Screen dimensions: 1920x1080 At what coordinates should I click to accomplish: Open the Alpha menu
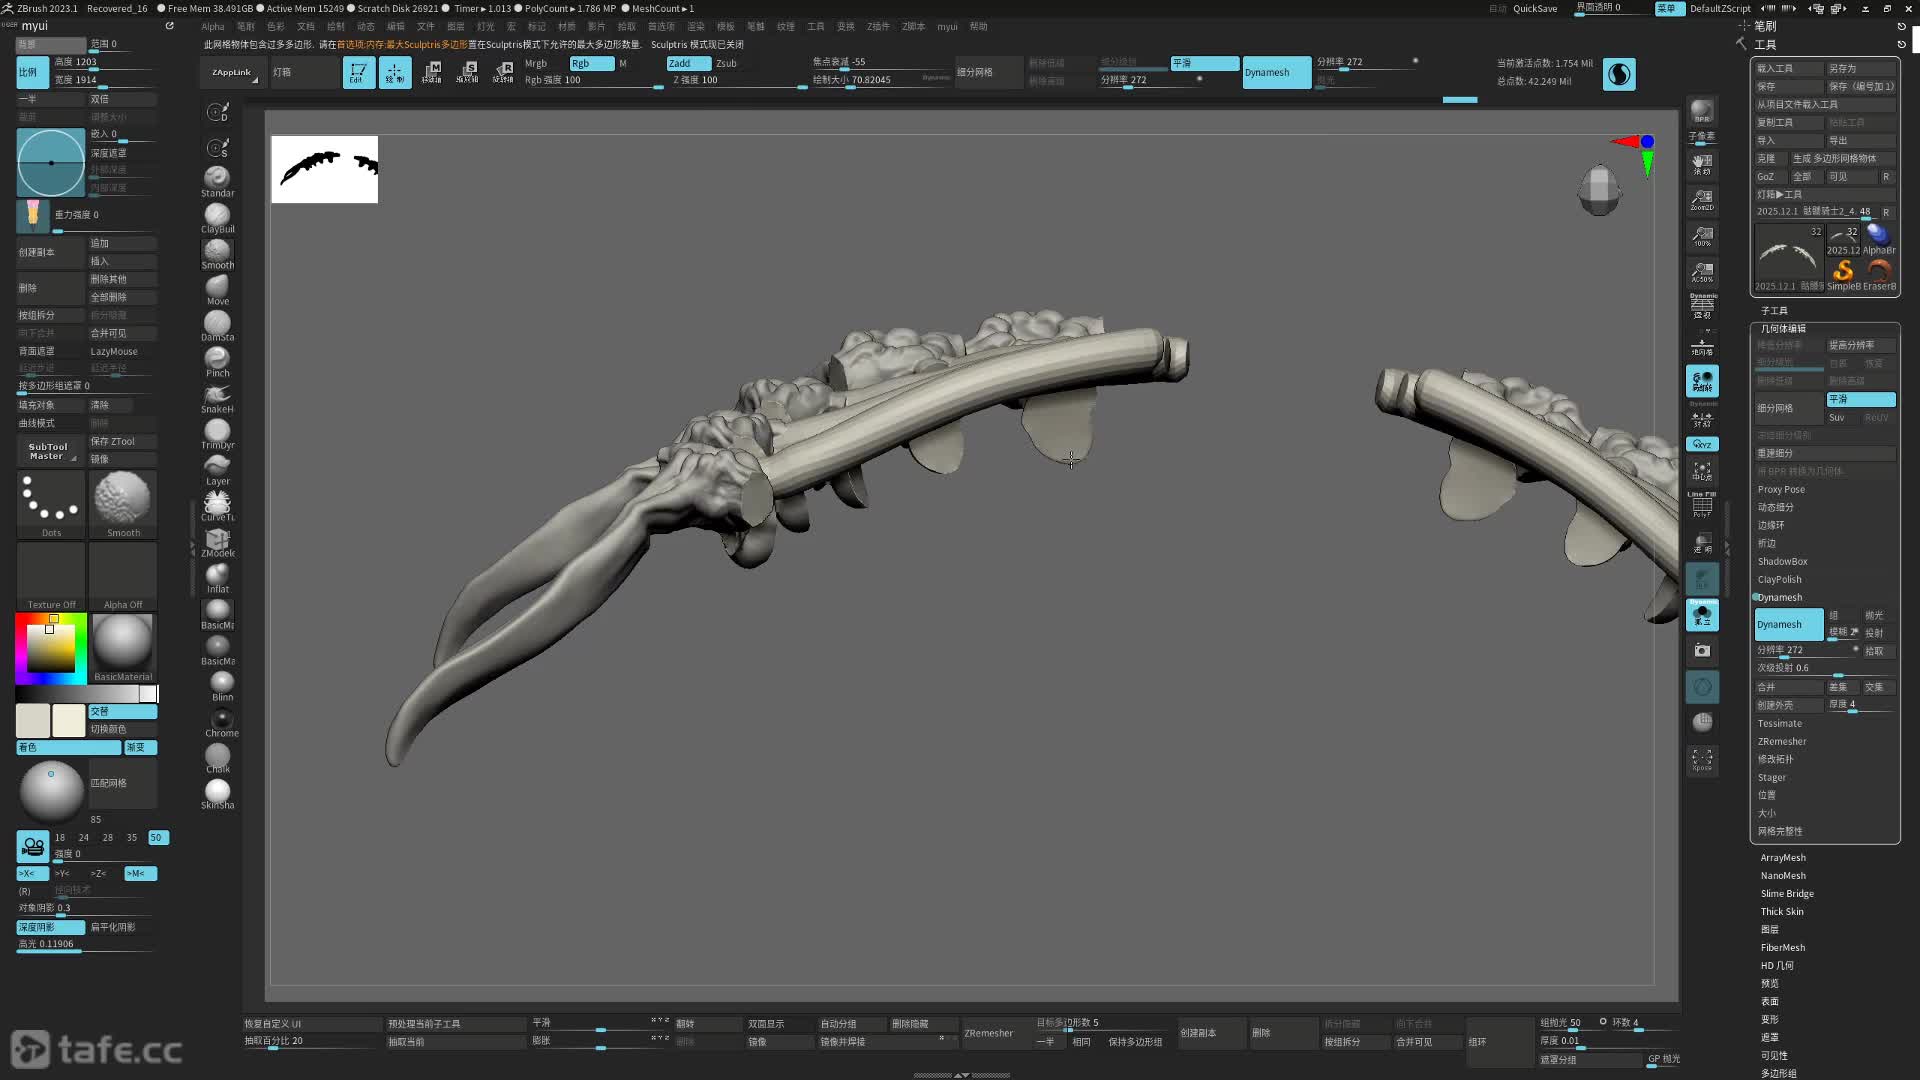pos(213,27)
